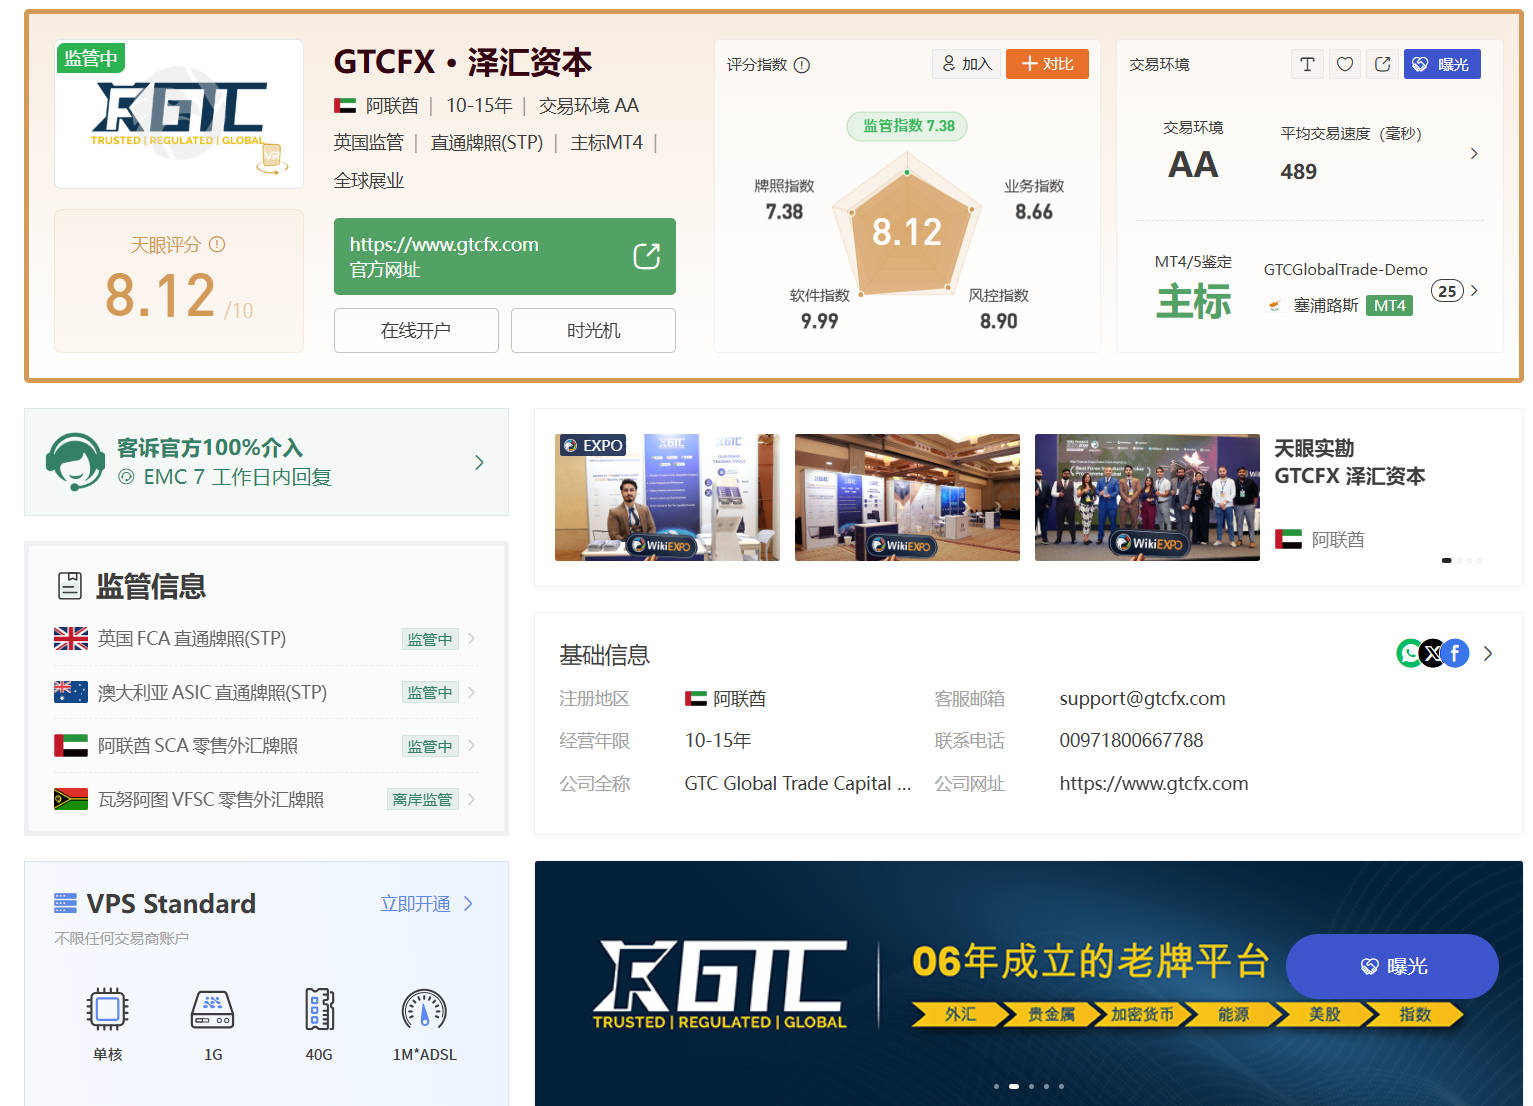Expand the 瓦努阿图 VFSC row chevron

[471, 799]
